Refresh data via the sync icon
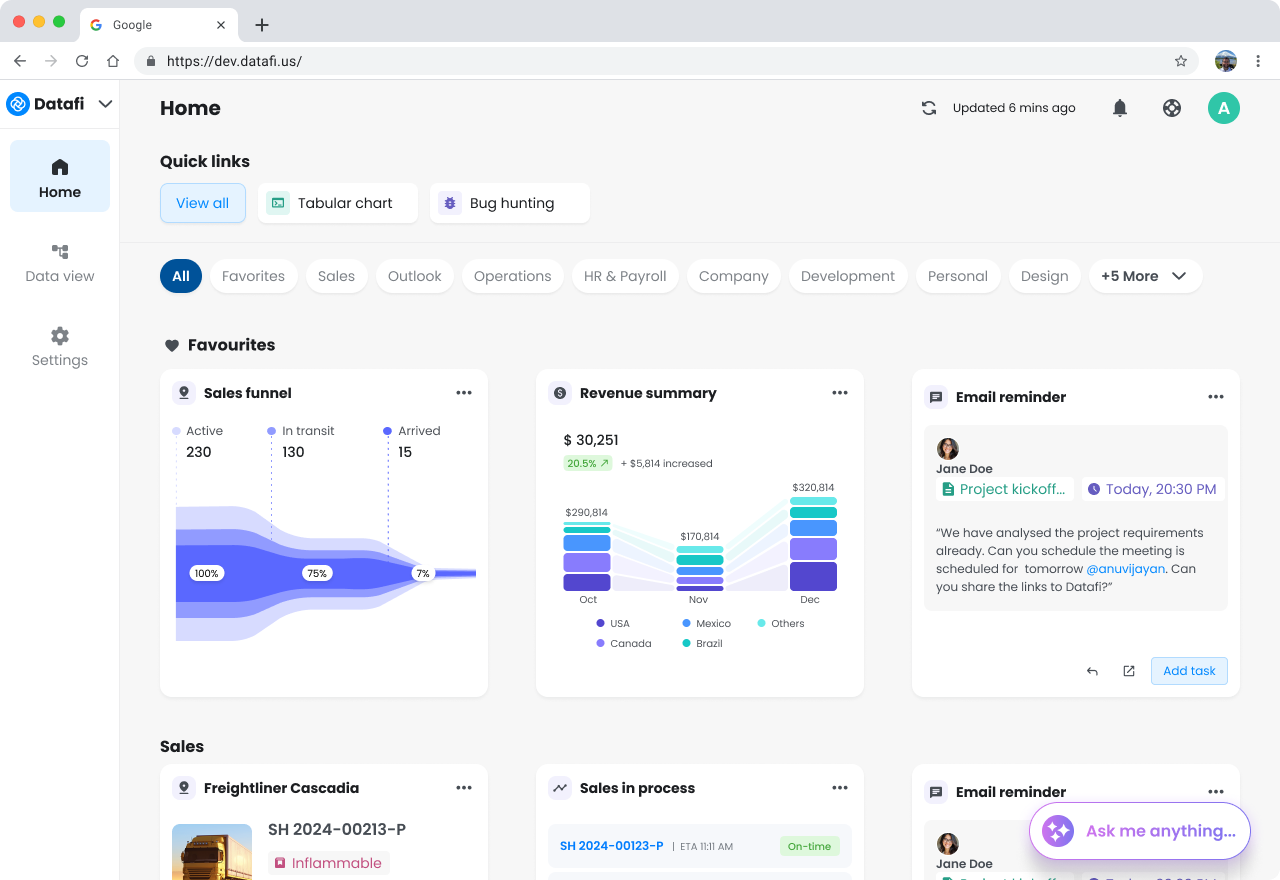This screenshot has height=880, width=1280. click(x=928, y=107)
